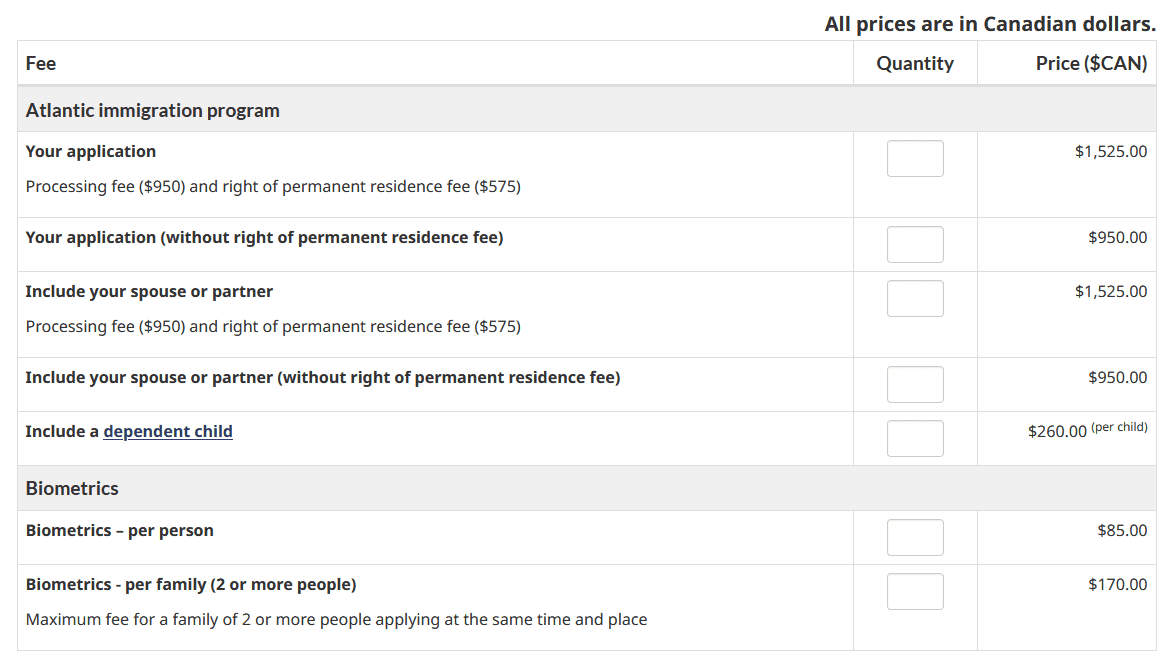Click the $170.00 family biometrics price
This screenshot has width=1175, height=668.
click(x=1117, y=584)
